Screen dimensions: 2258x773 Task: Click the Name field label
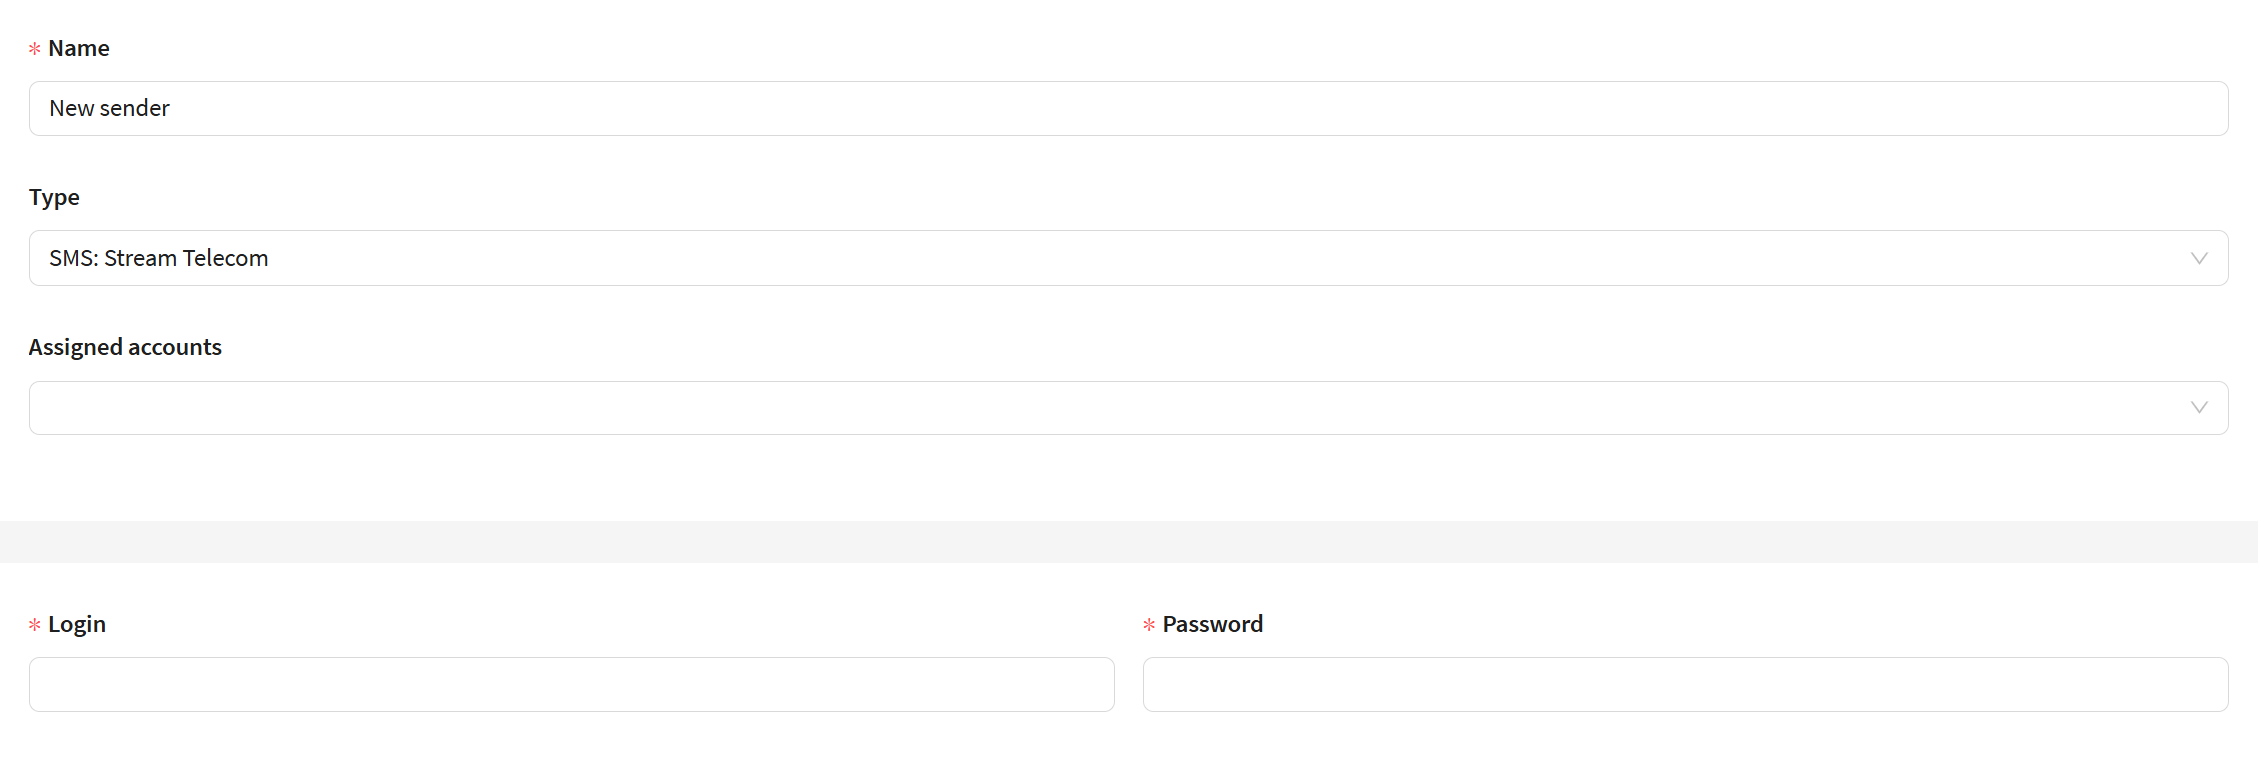(79, 48)
